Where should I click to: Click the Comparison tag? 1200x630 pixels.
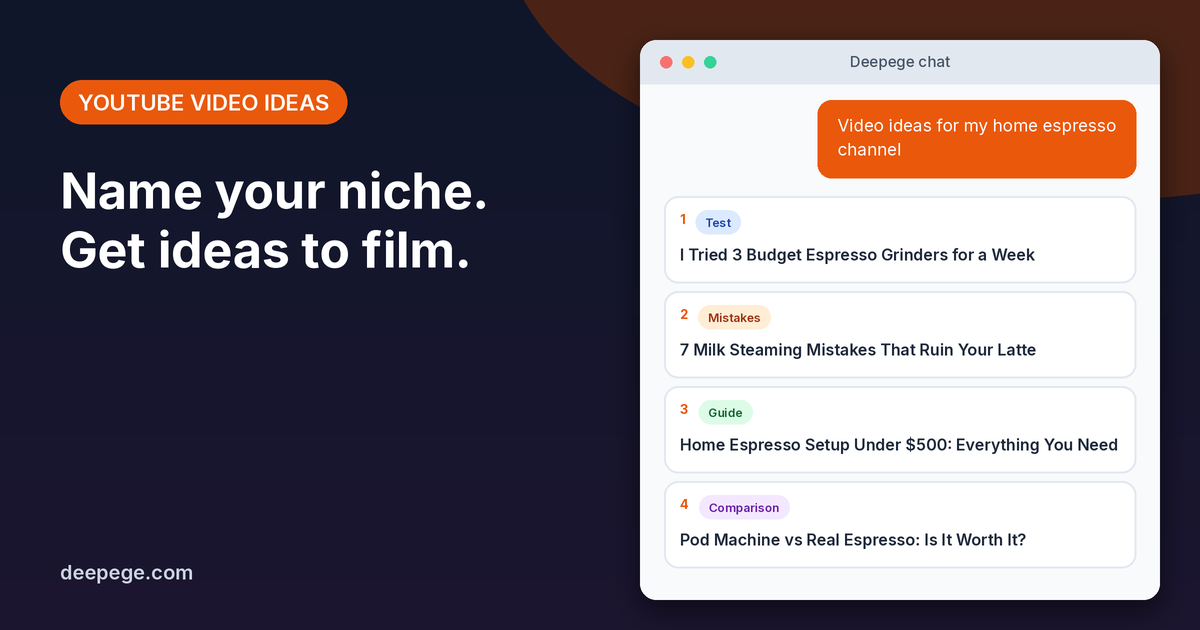[x=744, y=508]
